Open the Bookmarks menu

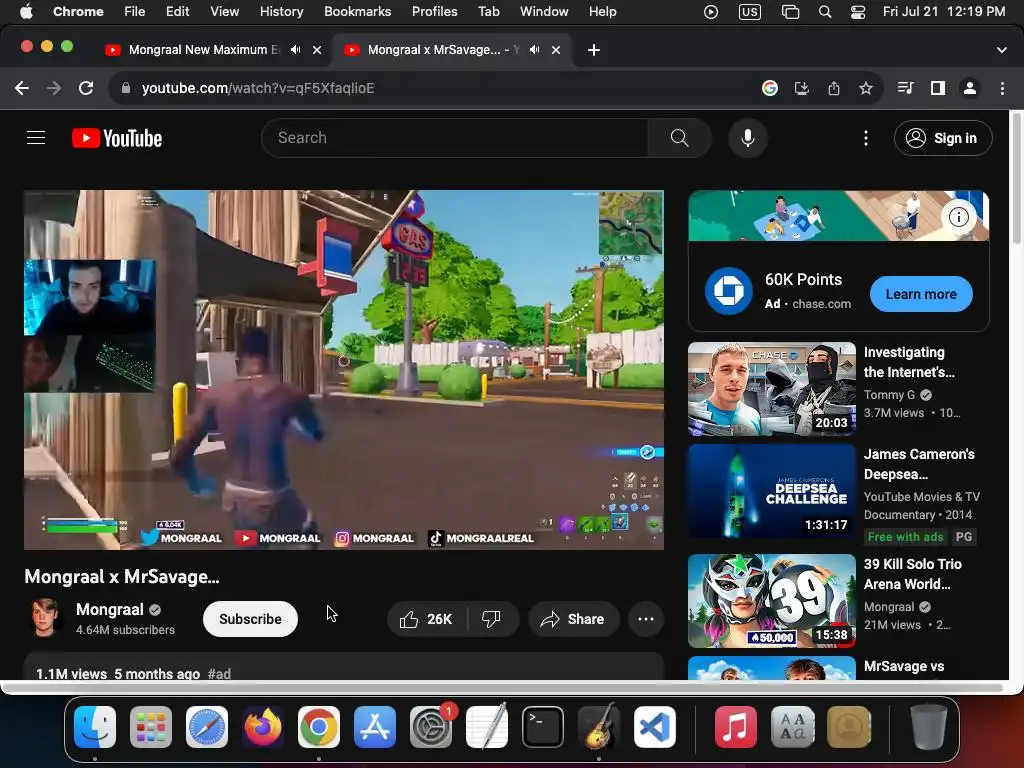357,12
